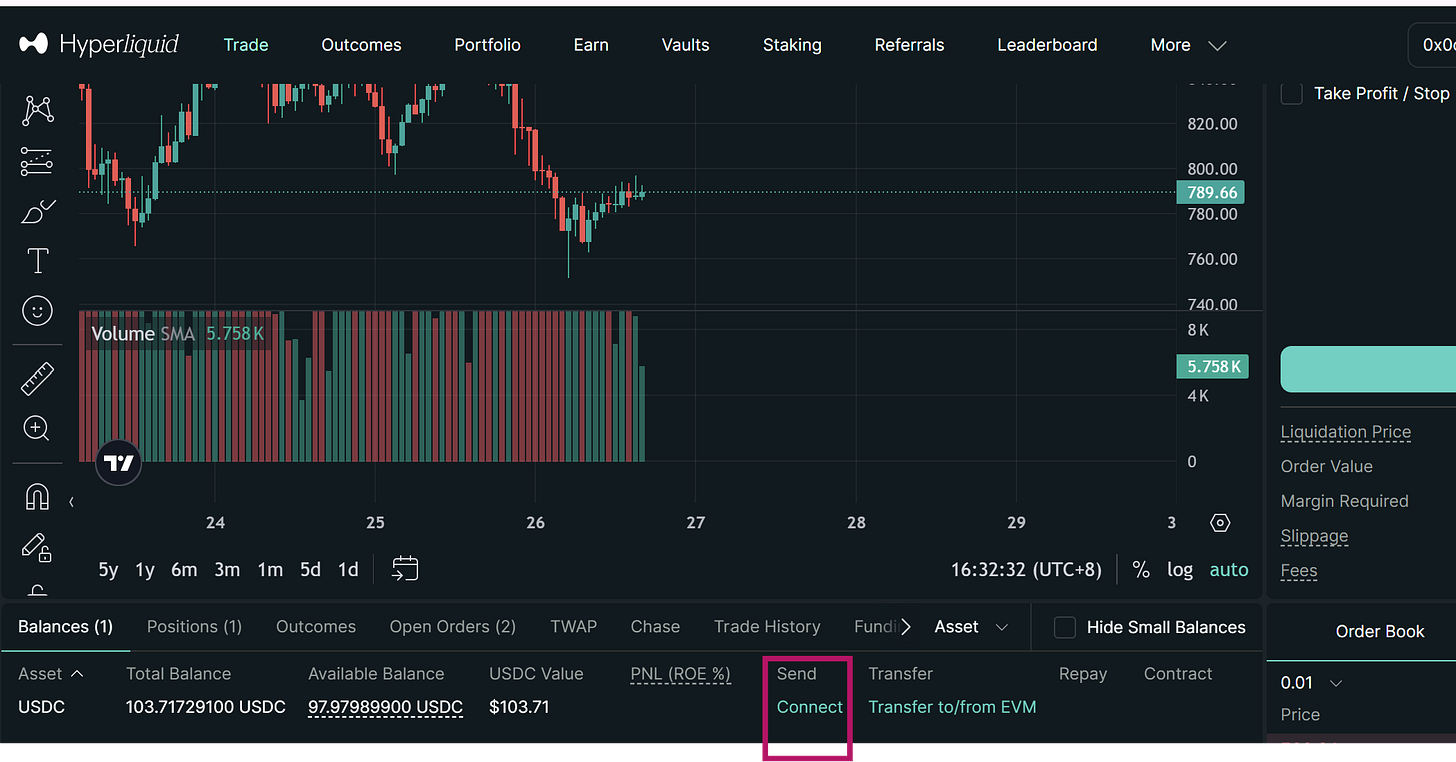Switch to the Positions (1) tab

tap(194, 627)
